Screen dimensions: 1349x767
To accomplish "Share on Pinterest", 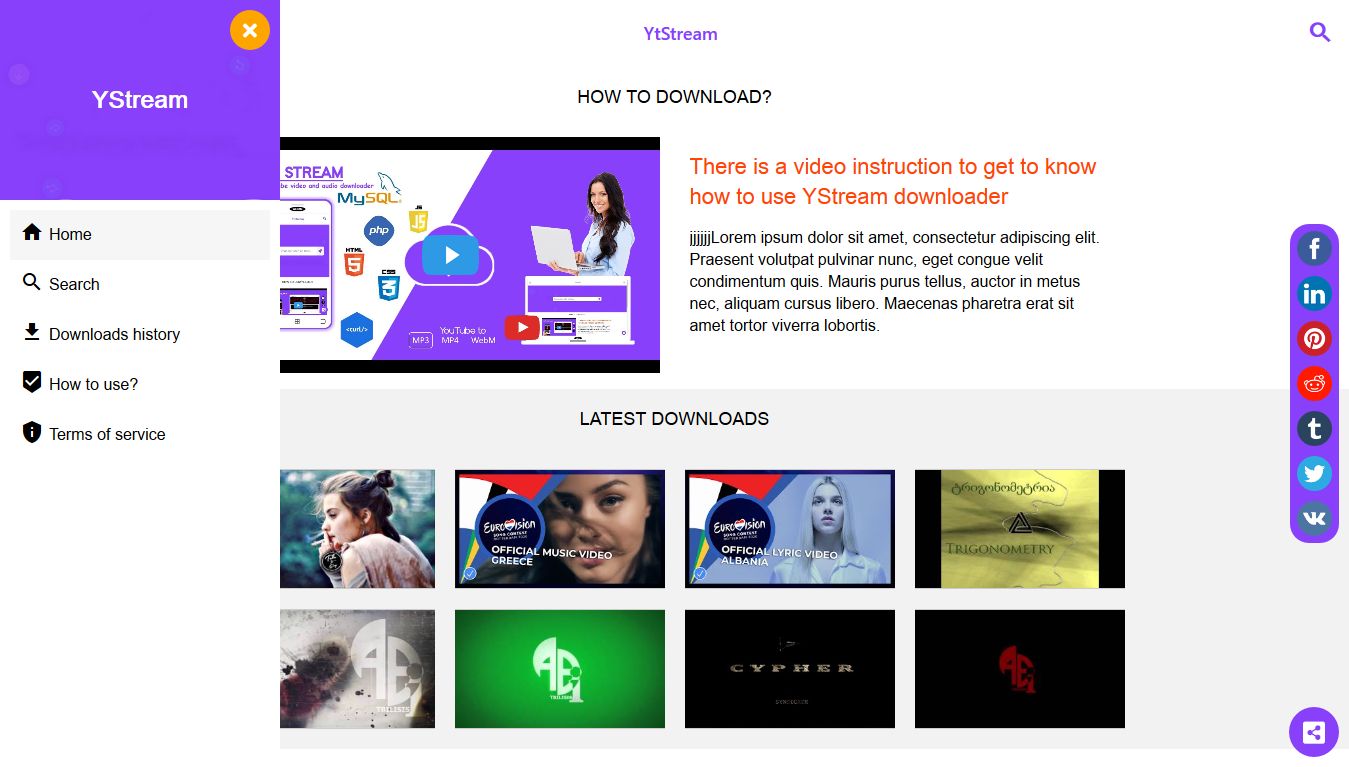I will tap(1314, 339).
